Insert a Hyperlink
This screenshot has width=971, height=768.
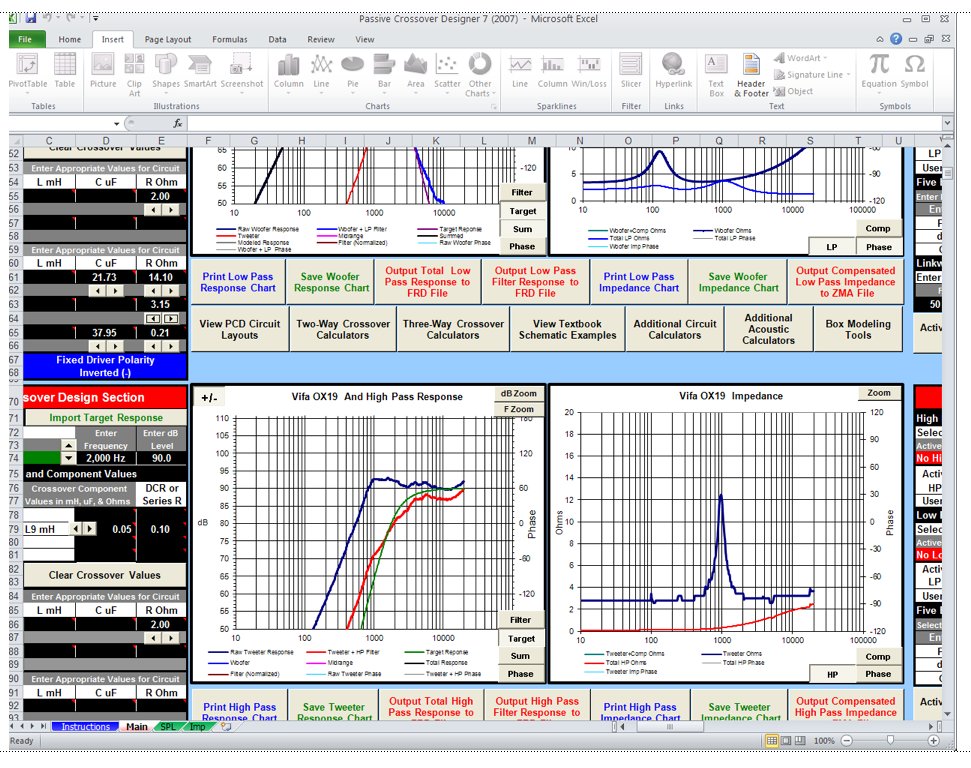(x=673, y=71)
